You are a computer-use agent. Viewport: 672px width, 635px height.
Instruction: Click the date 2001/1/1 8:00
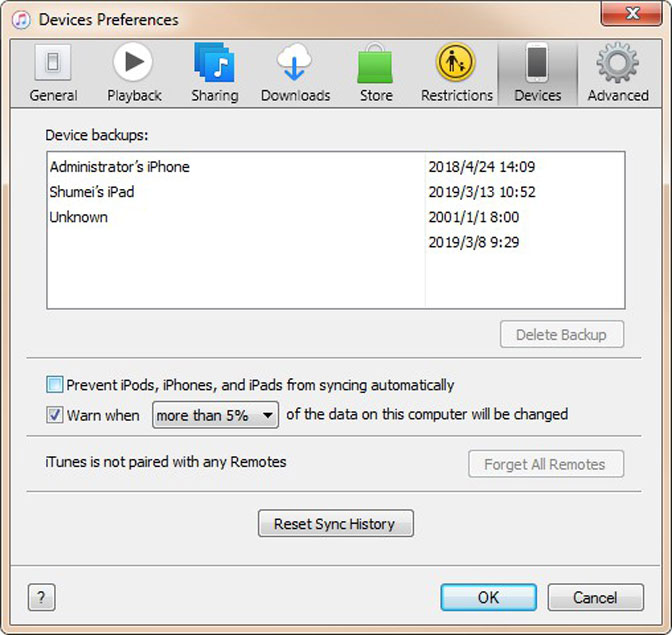(474, 217)
